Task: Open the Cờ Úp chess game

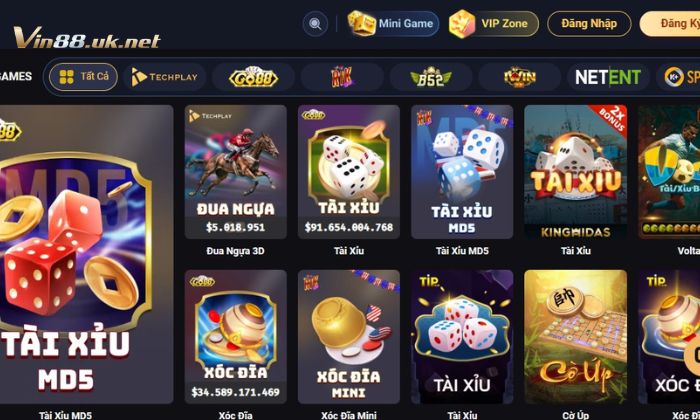Action: point(575,337)
